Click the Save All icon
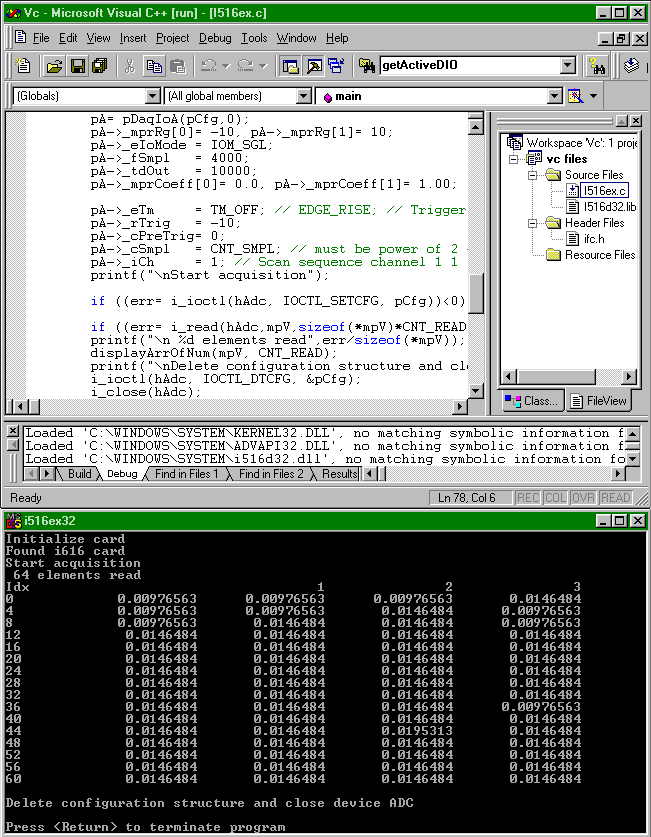The image size is (651, 837). [100, 66]
